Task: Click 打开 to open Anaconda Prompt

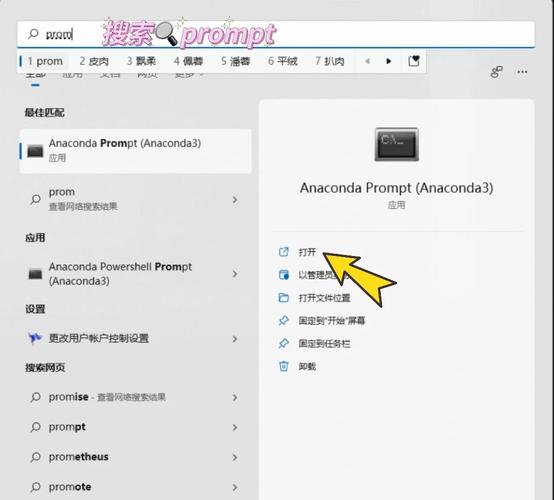Action: pos(307,252)
